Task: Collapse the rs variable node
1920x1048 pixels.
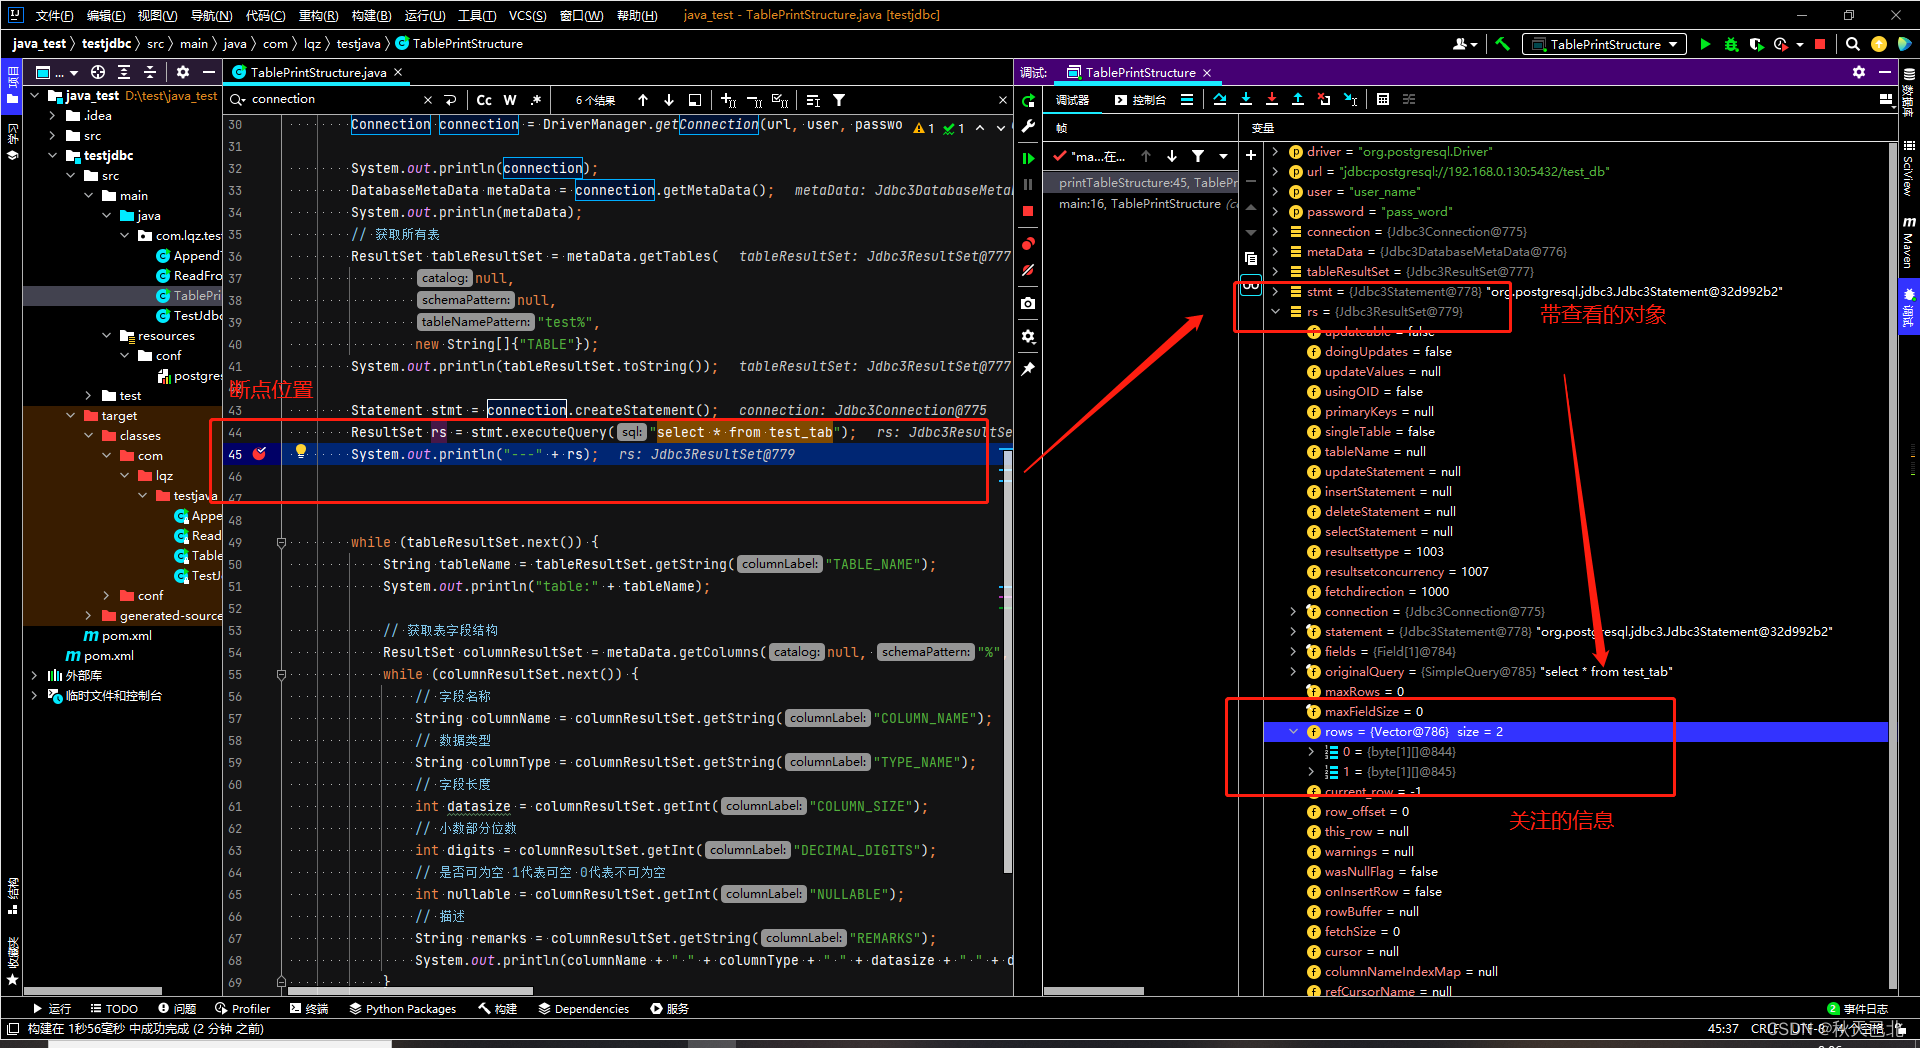Action: pyautogui.click(x=1275, y=312)
